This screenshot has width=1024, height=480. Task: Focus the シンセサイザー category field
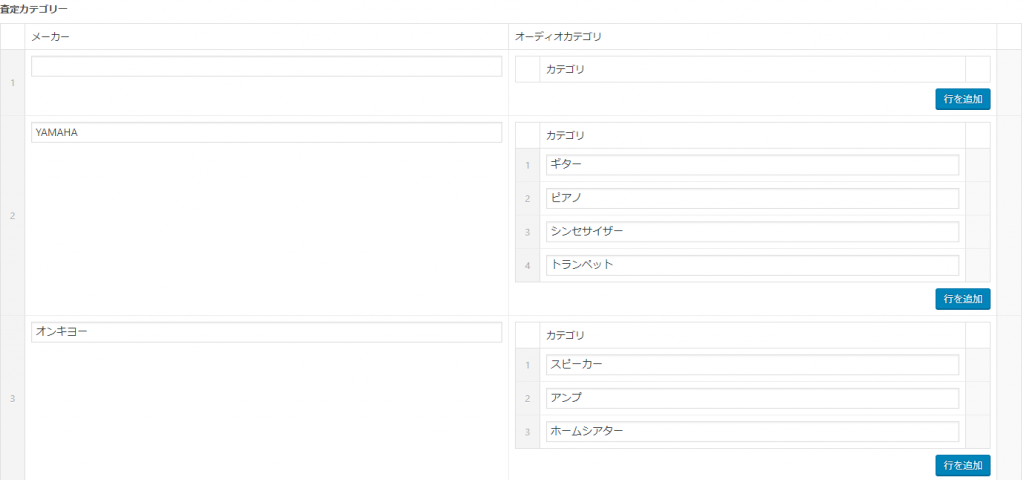(752, 232)
